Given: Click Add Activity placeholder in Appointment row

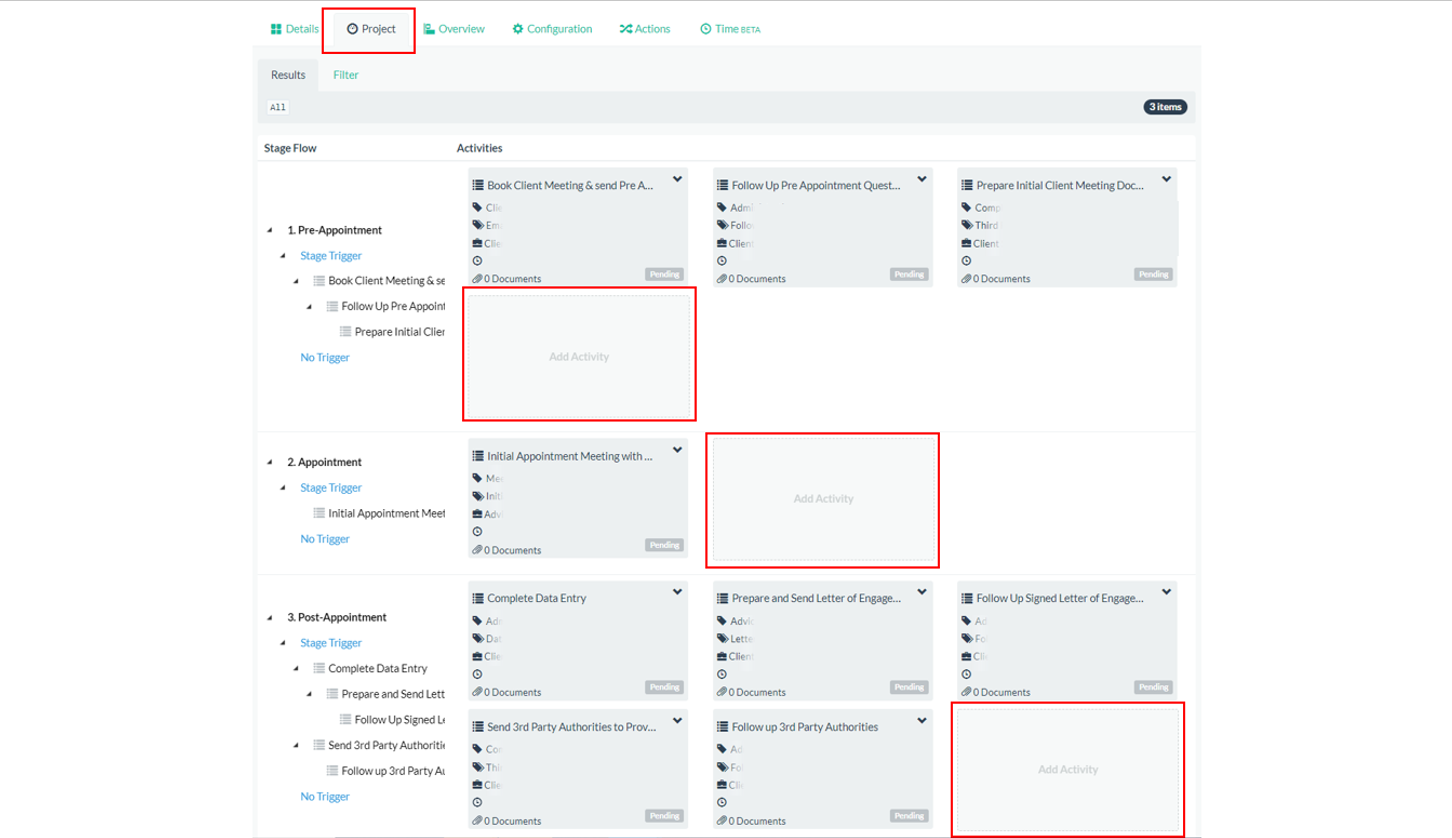Looking at the screenshot, I should pos(823,498).
